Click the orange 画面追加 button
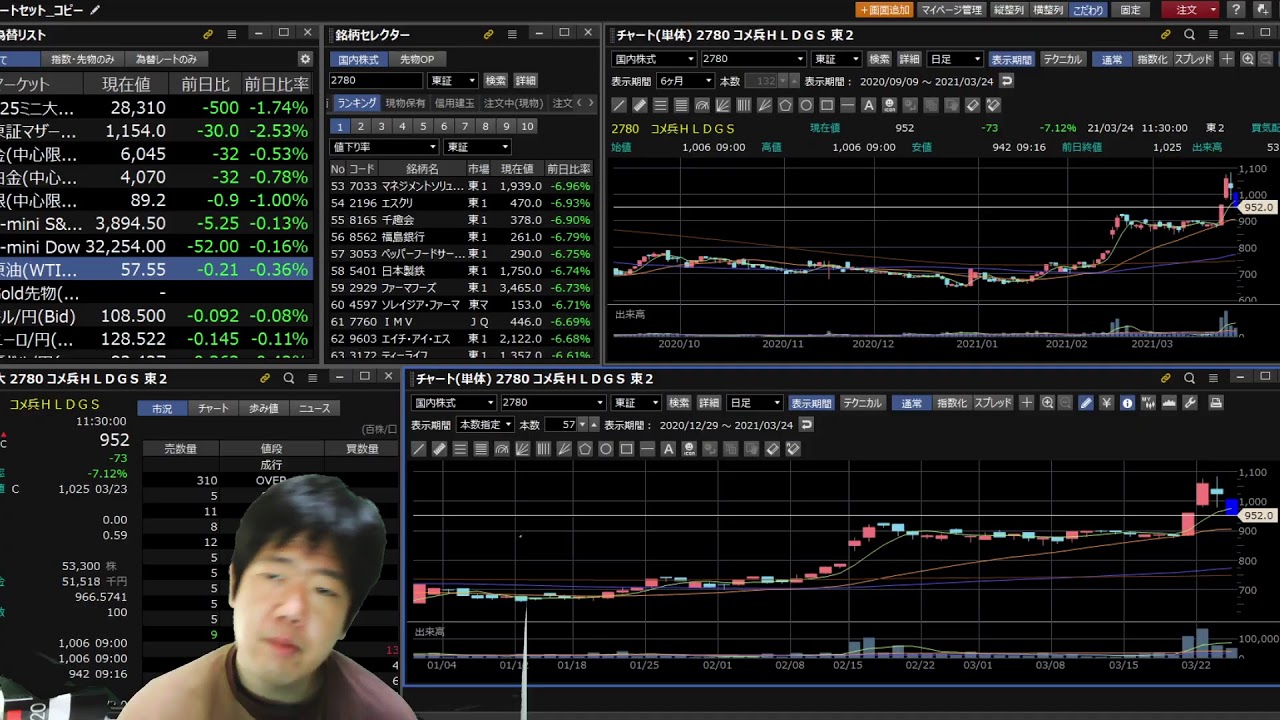 [884, 10]
